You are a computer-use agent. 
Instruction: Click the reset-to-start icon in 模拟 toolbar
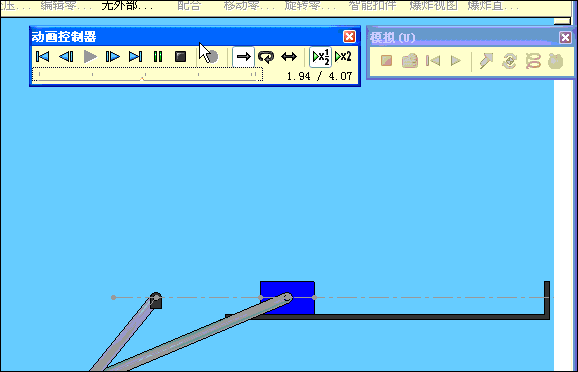click(433, 60)
